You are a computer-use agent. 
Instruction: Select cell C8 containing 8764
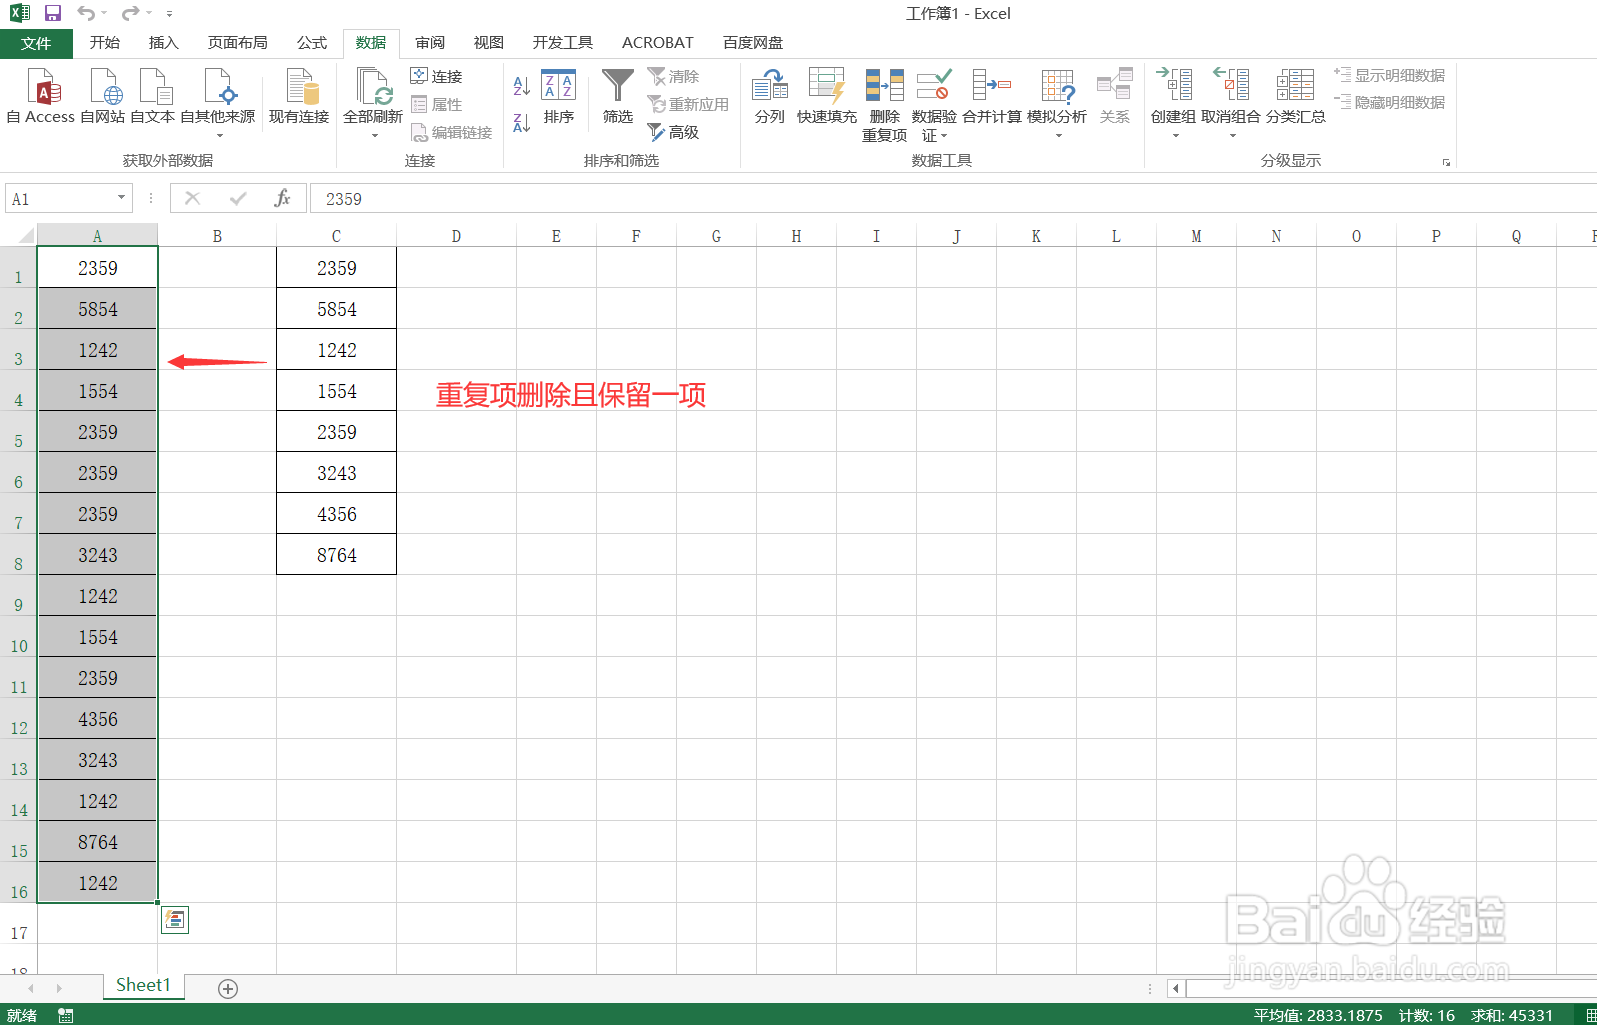click(336, 555)
